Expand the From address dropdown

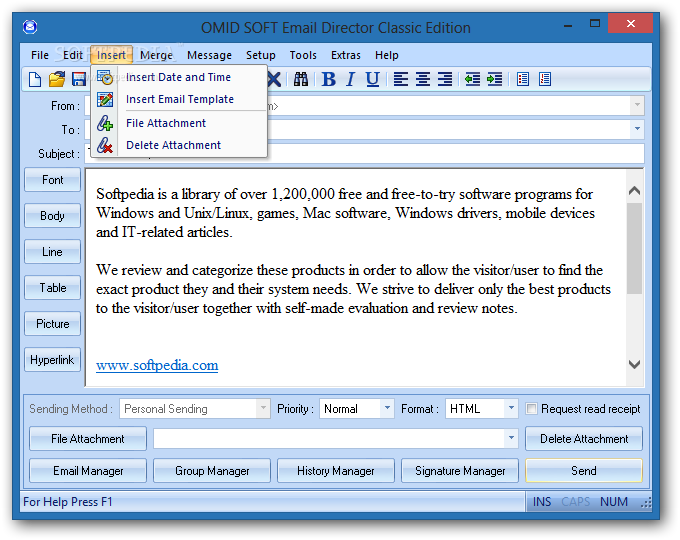[x=637, y=105]
